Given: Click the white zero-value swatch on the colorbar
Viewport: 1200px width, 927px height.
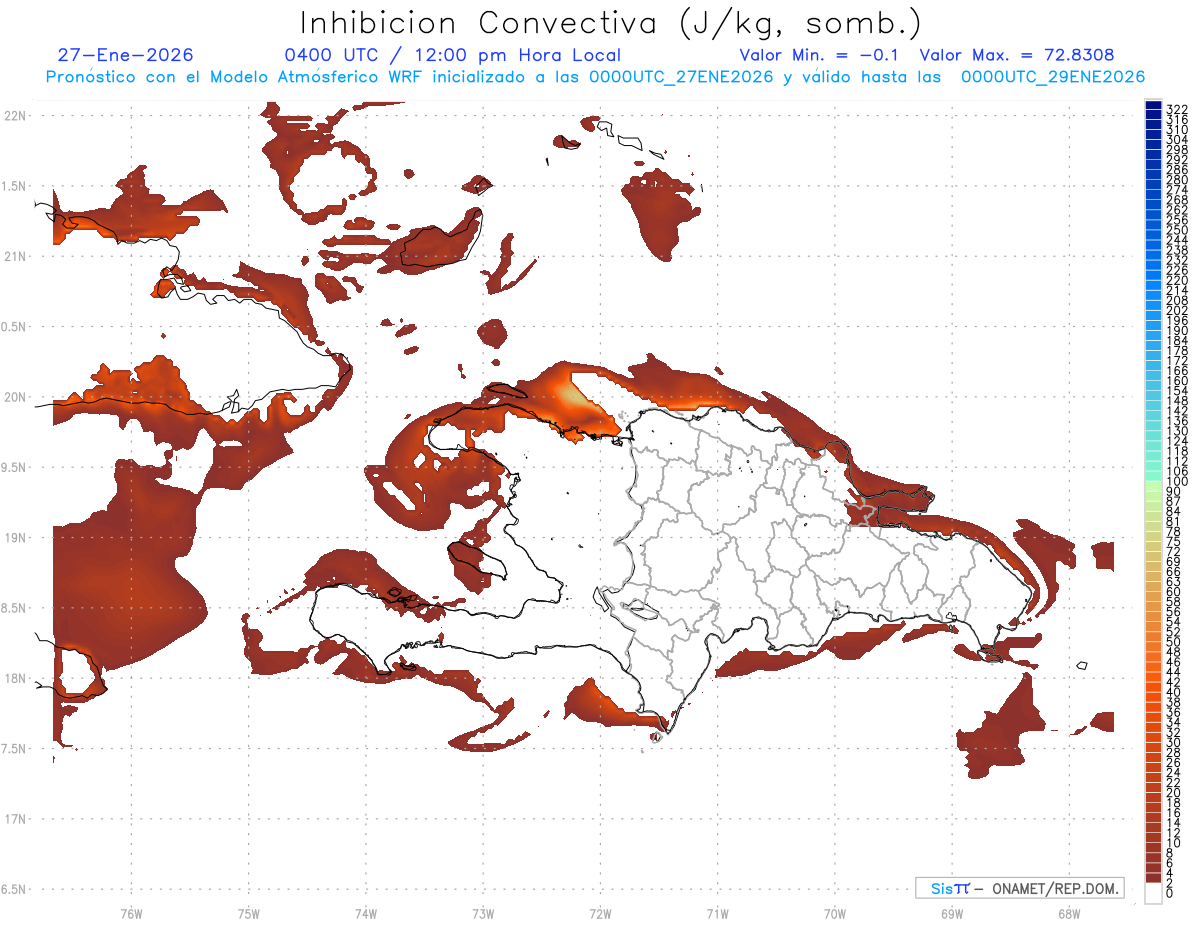Looking at the screenshot, I should point(1153,893).
